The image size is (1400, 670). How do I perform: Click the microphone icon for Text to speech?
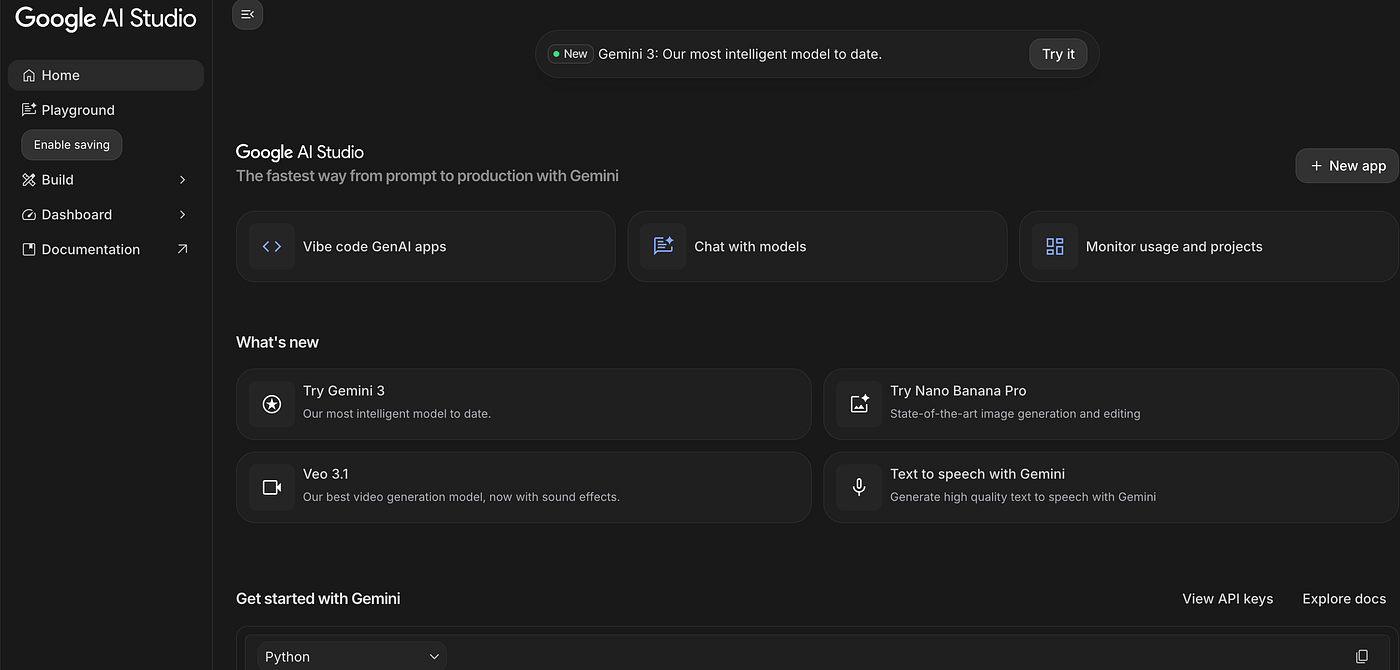(x=859, y=487)
